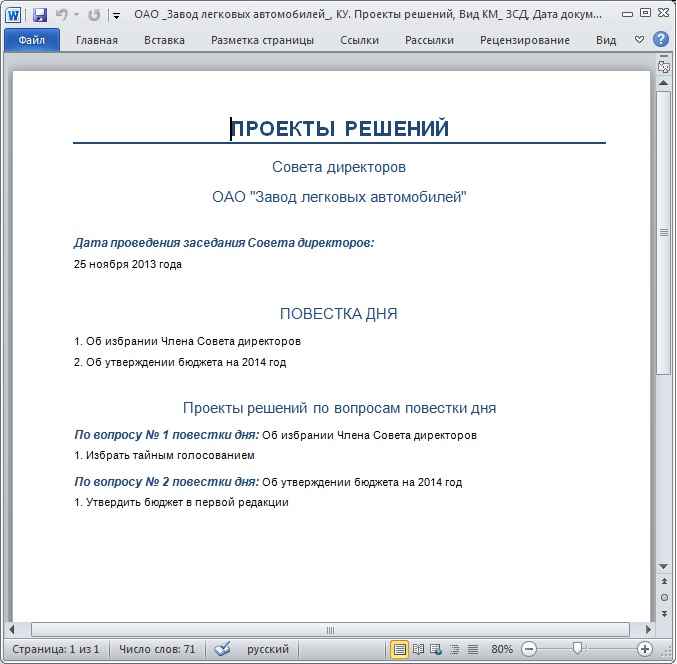Viewport: 677px width, 664px height.
Task: Click the ПОВЕСТКА ДНЯ heading
Action: tap(338, 314)
